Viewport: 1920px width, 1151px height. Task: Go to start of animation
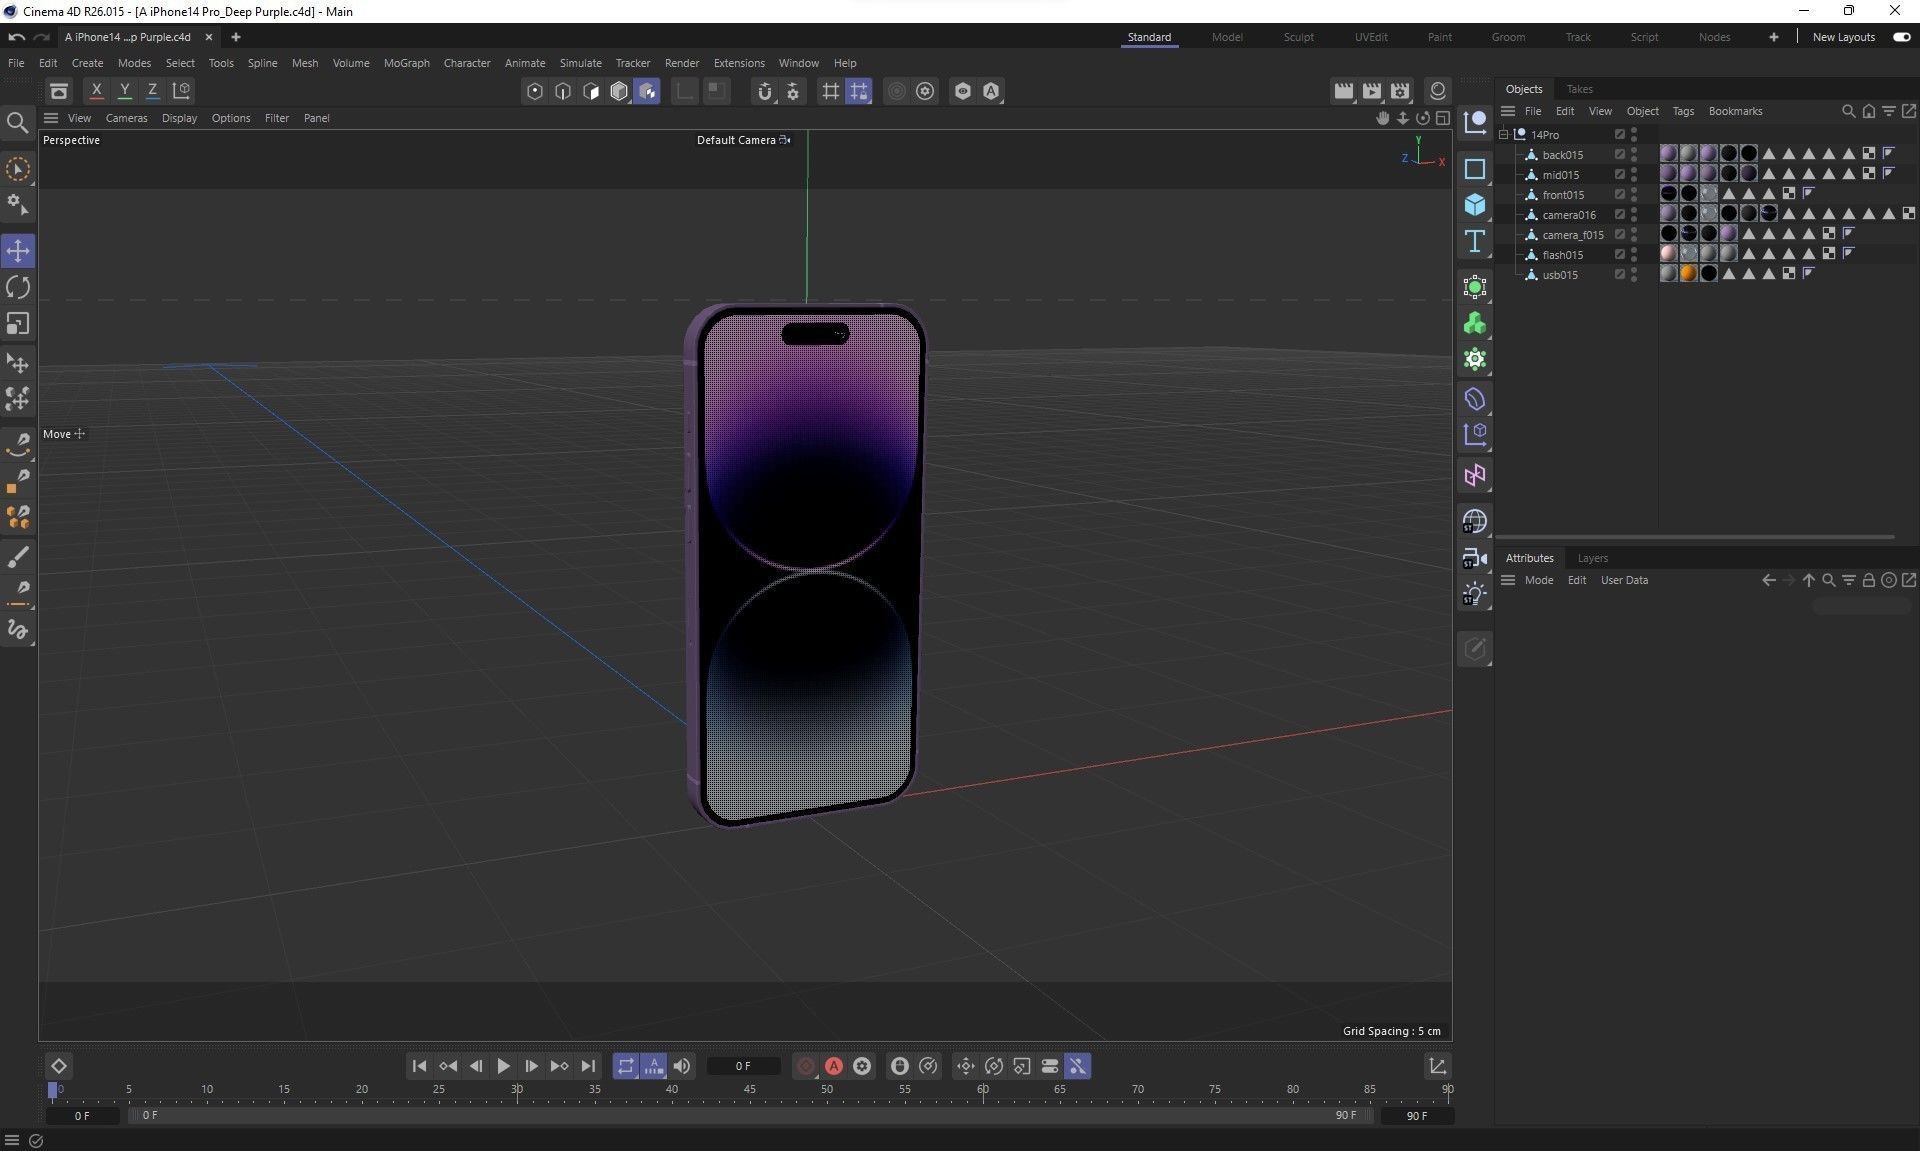point(419,1066)
